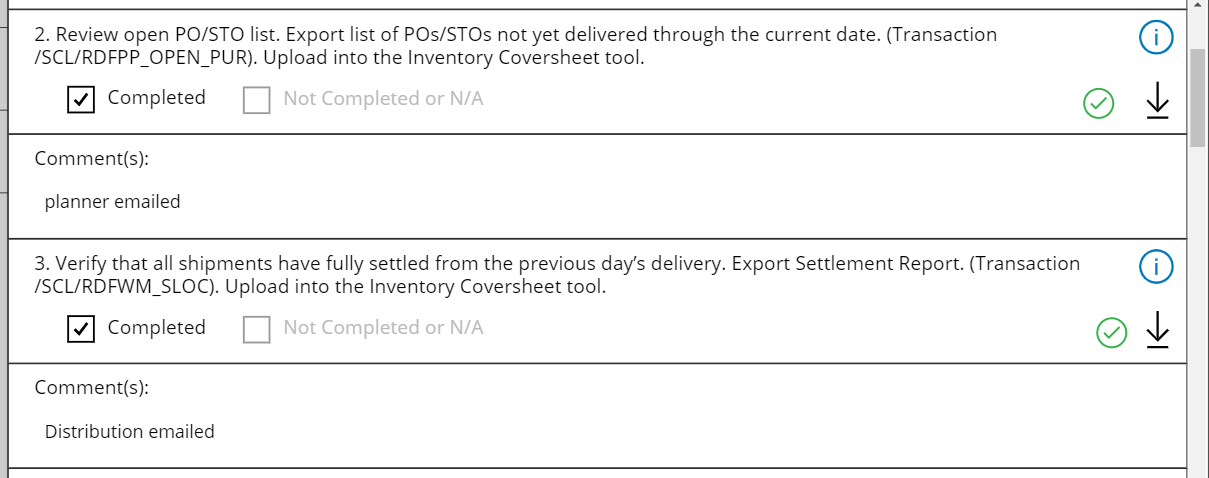The image size is (1209, 478).
Task: Open info icon for step 3 shipment settlement
Action: 1156,268
